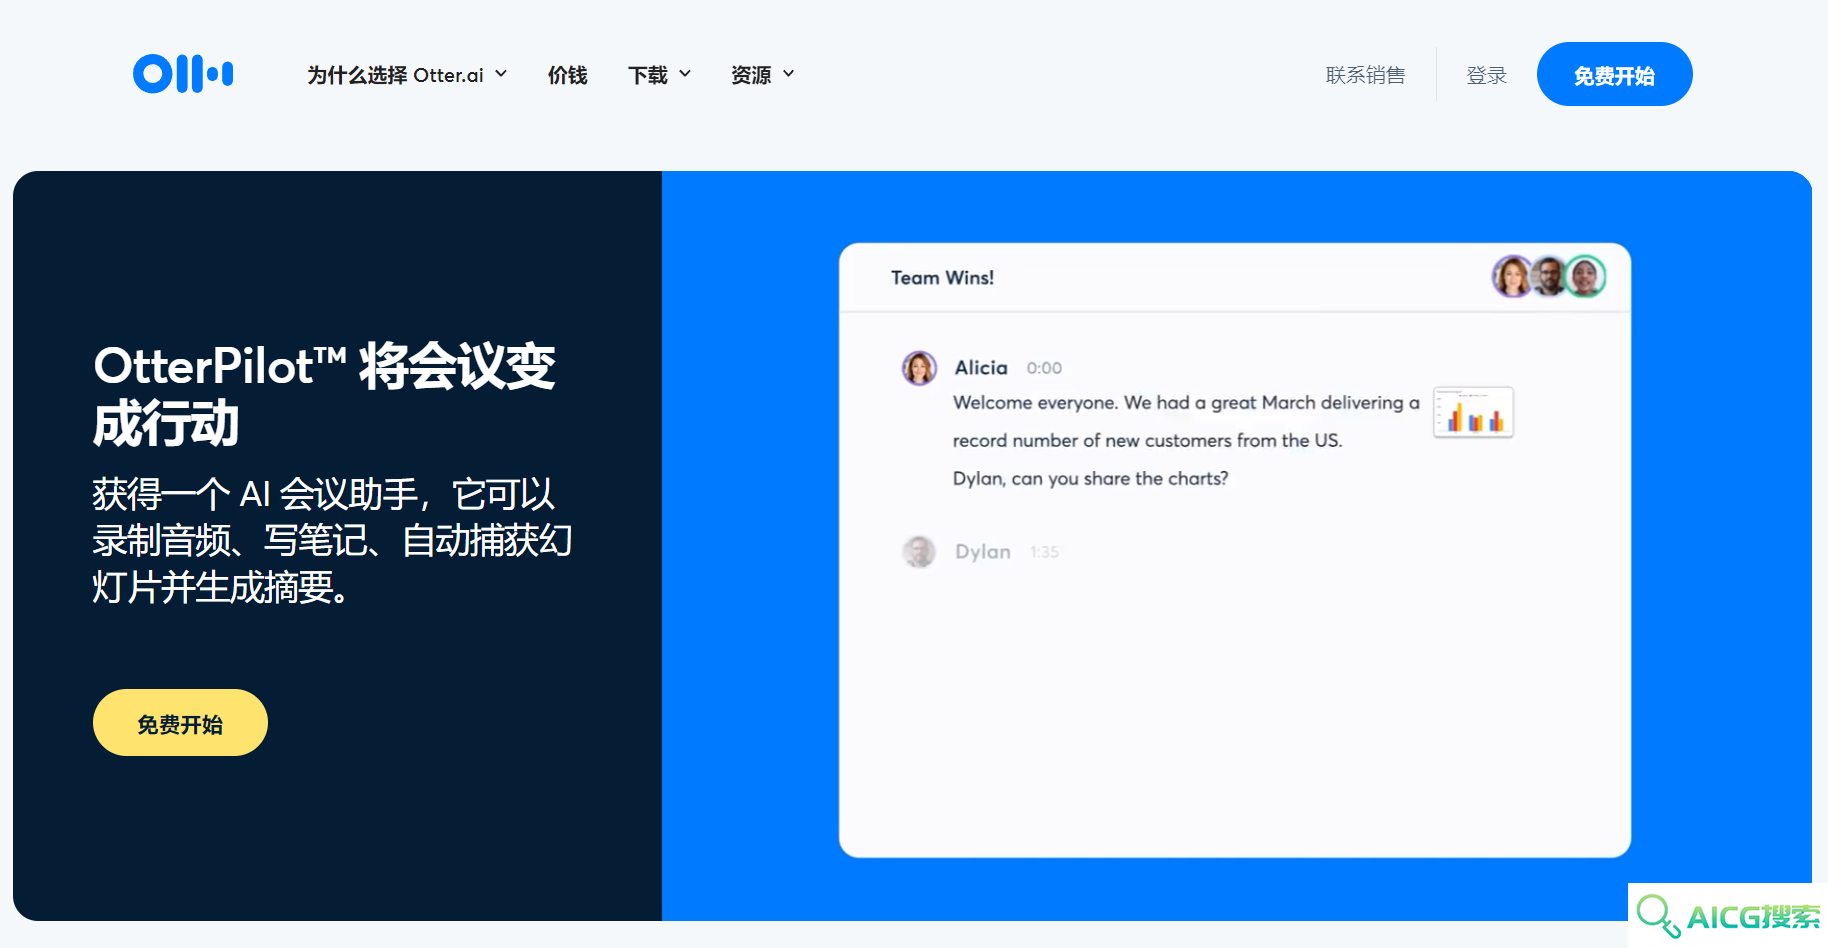Image resolution: width=1828 pixels, height=948 pixels.
Task: Click the middle participant avatar in header
Action: tap(1548, 277)
